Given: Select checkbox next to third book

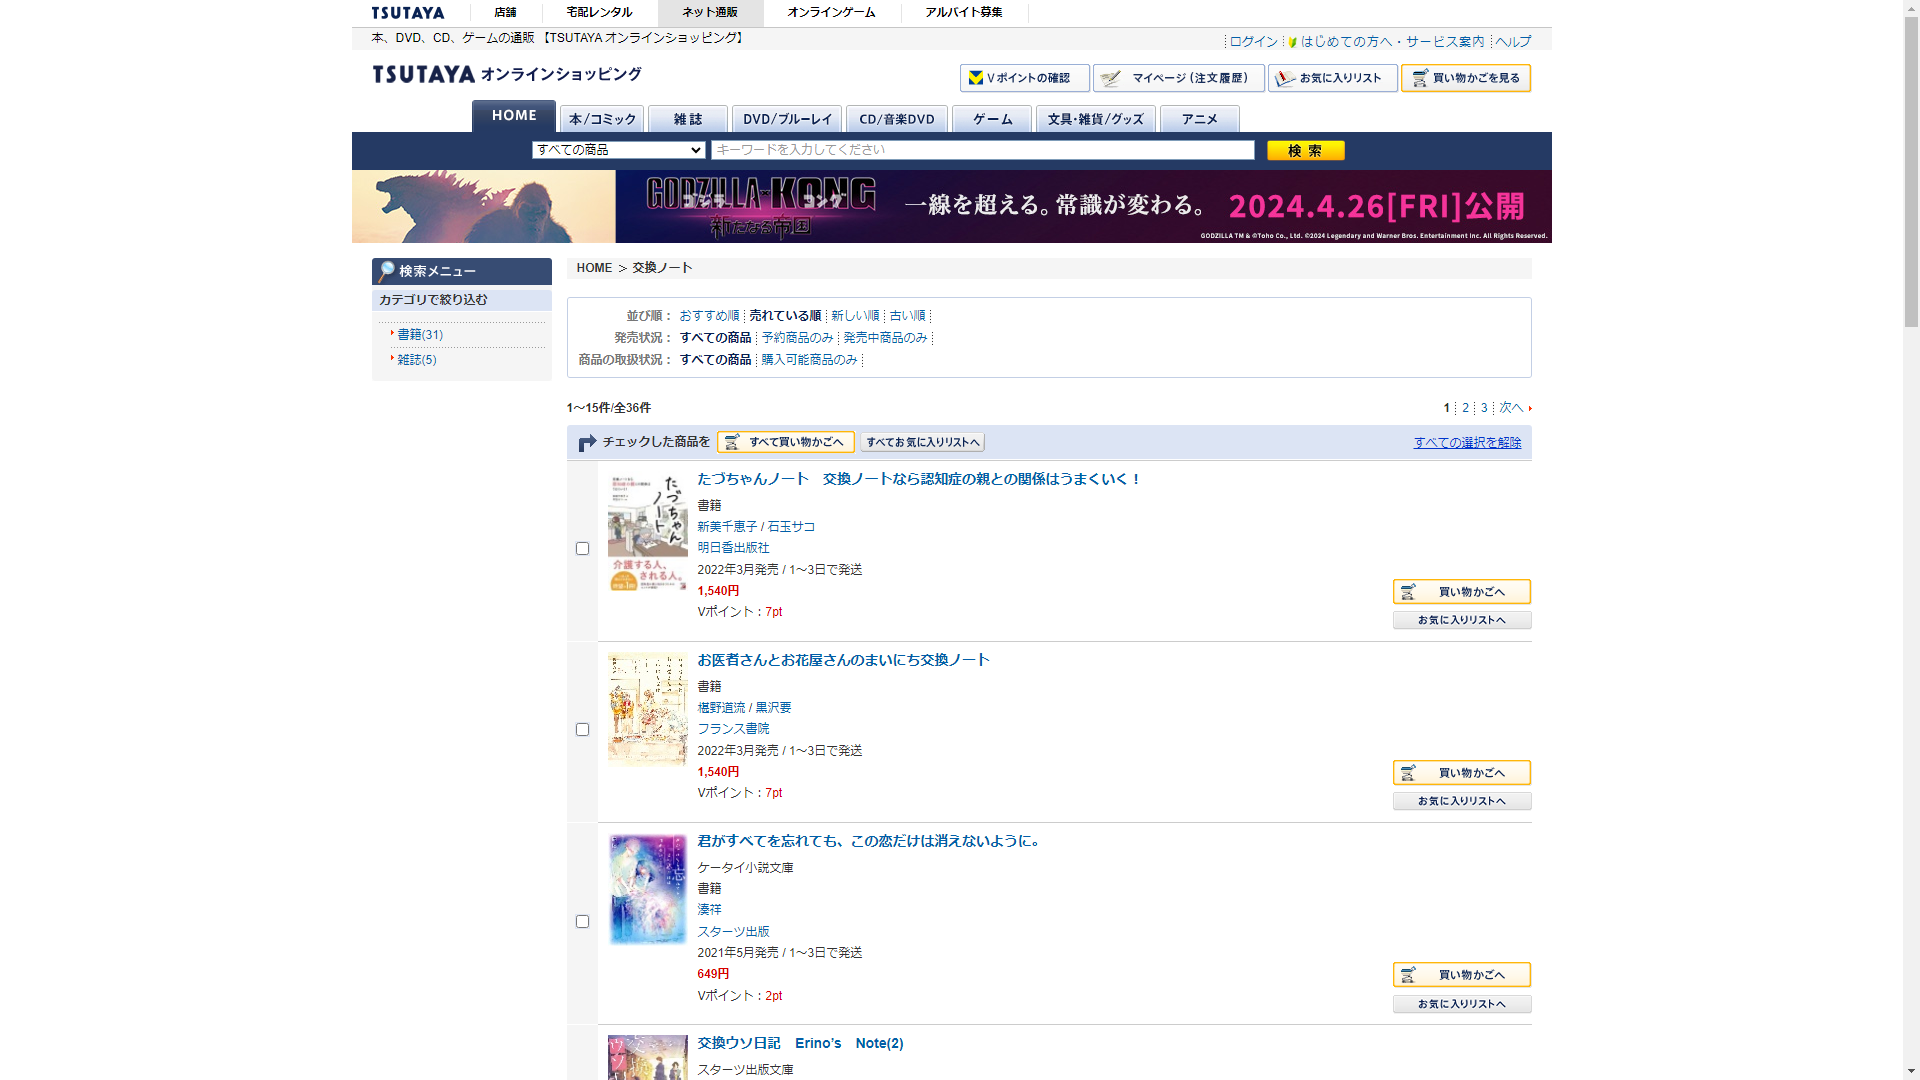Looking at the screenshot, I should pyautogui.click(x=582, y=922).
